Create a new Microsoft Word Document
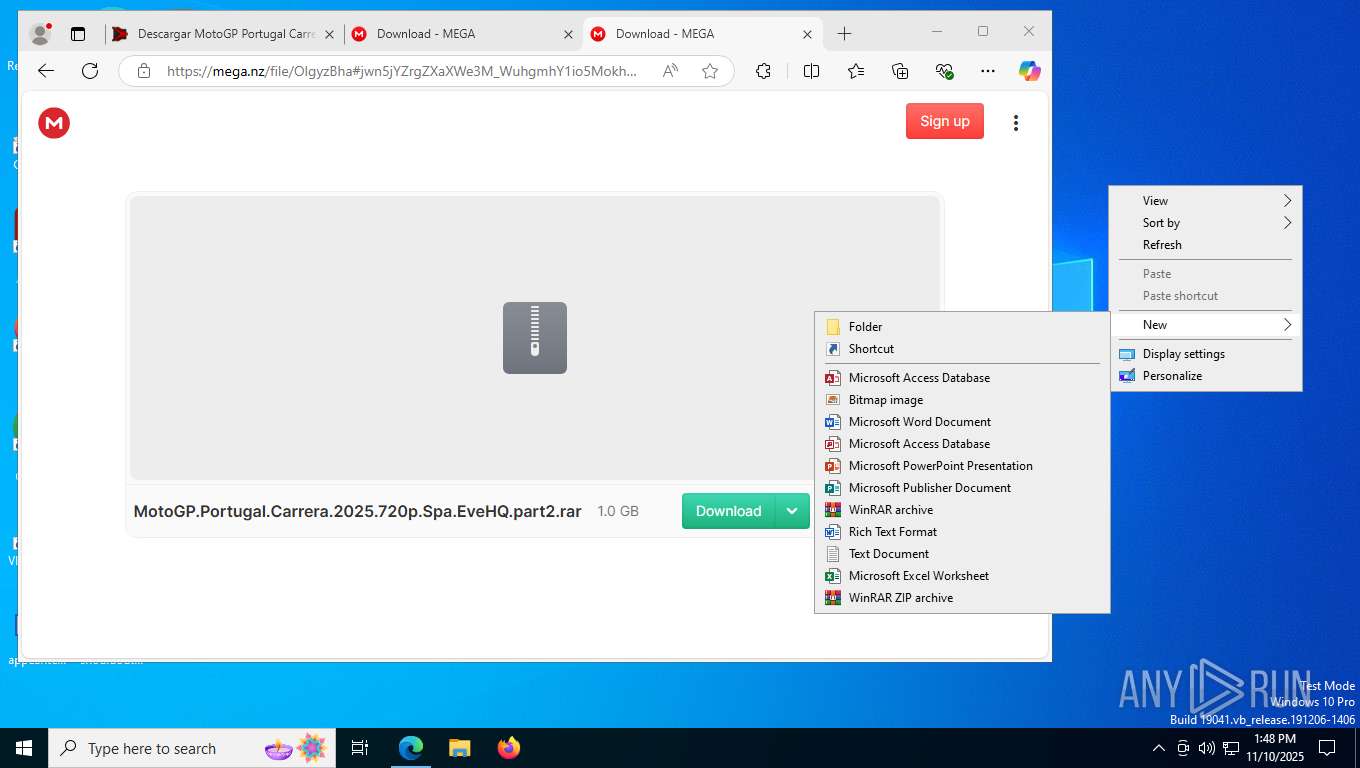This screenshot has width=1360, height=768. 962,422
